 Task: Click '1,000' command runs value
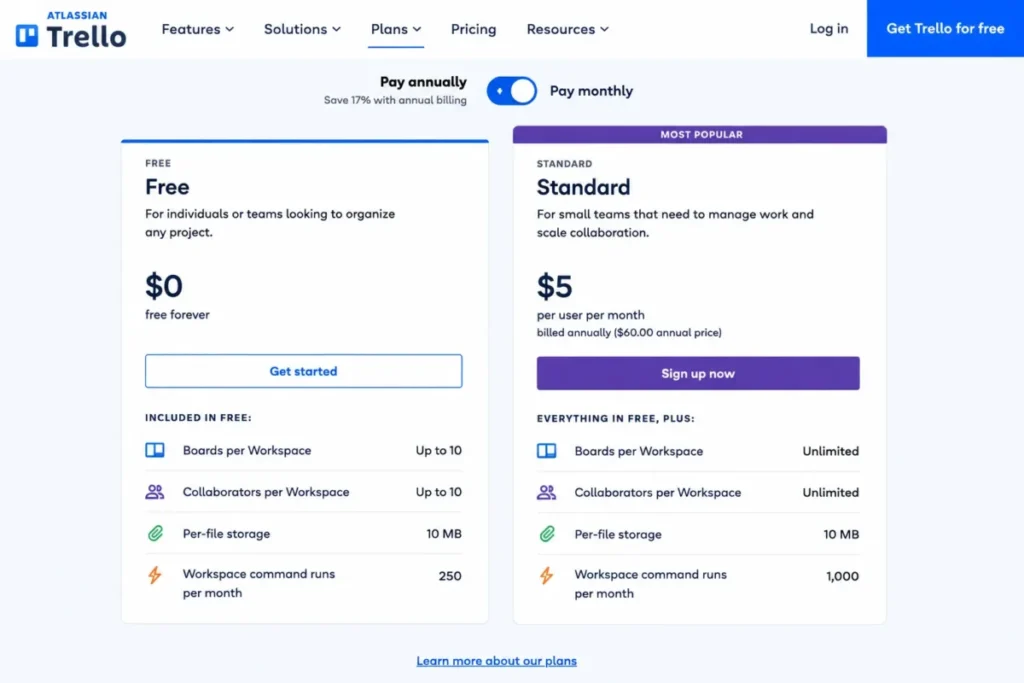pyautogui.click(x=842, y=576)
